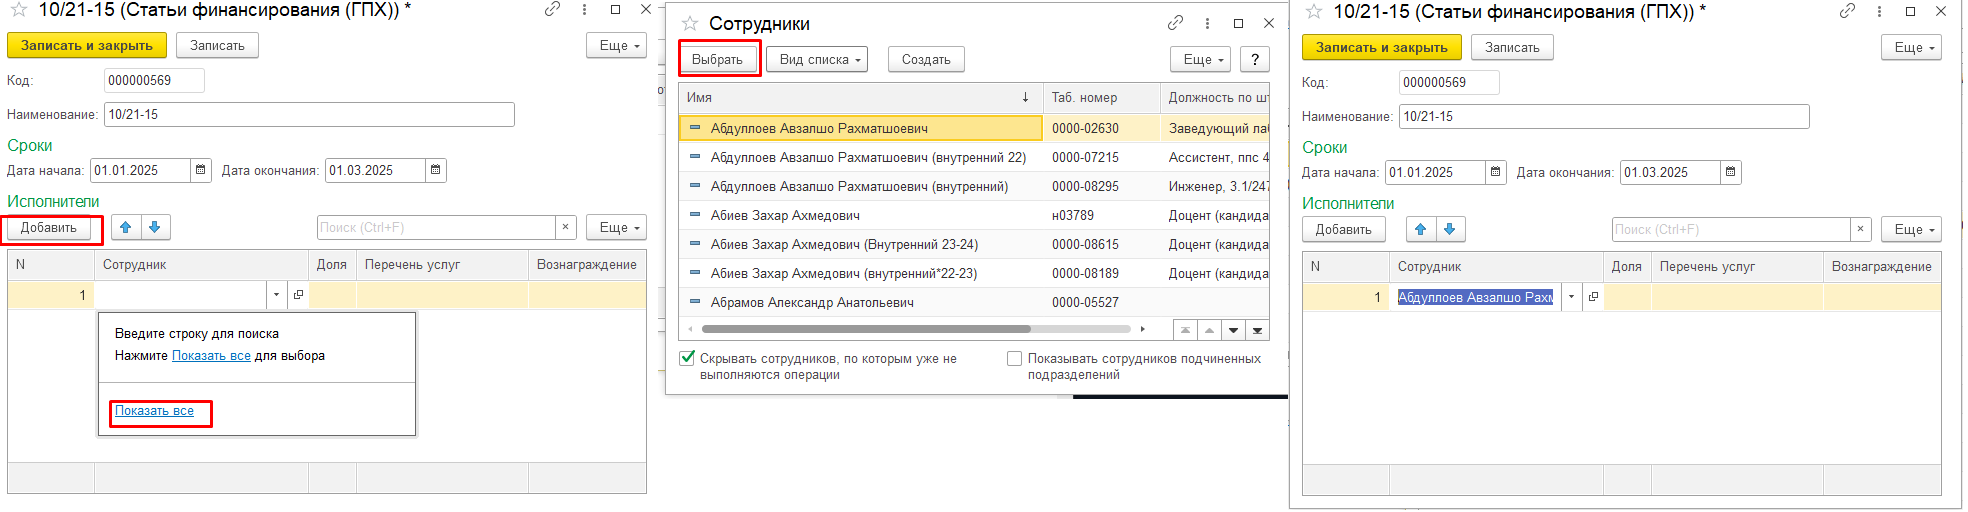Jump to the last record in the employee list

pos(1257,330)
